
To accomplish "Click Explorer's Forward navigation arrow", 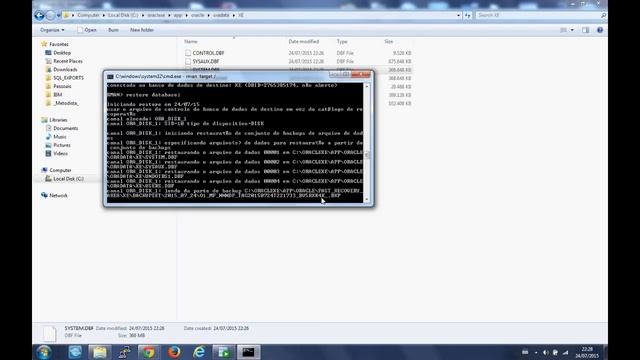I will coord(50,16).
